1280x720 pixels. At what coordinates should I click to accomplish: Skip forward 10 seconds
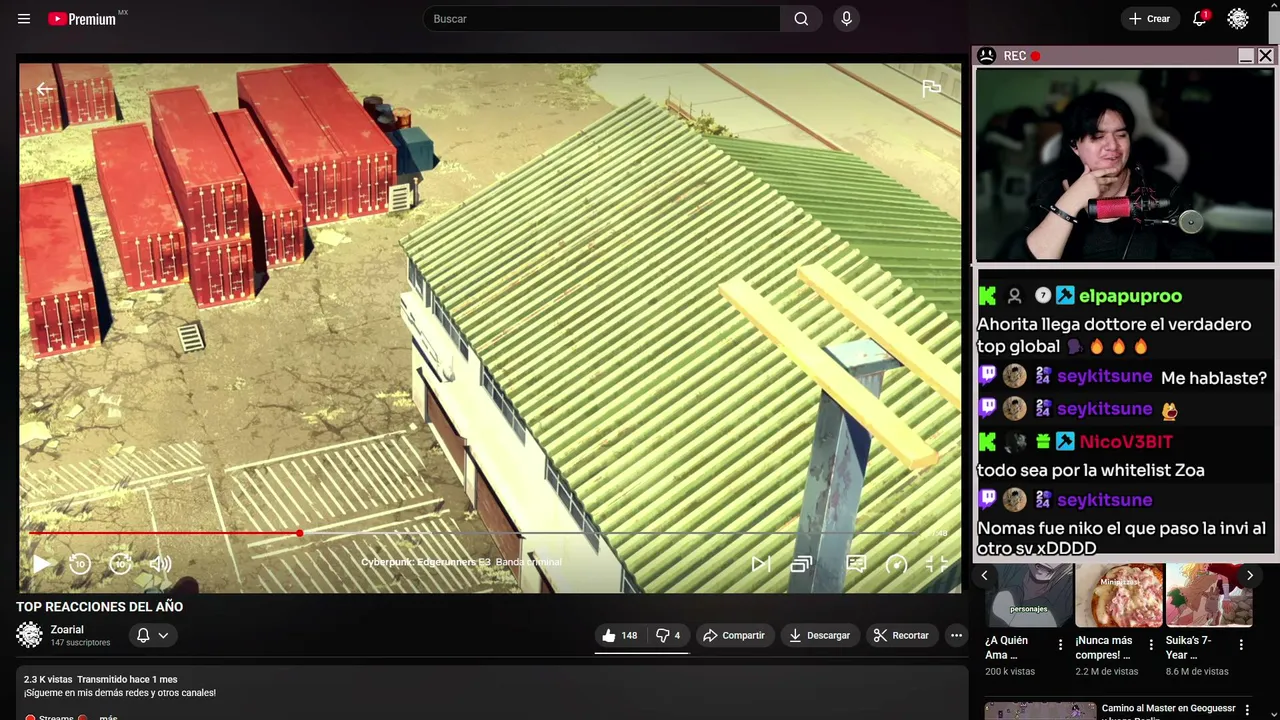(x=120, y=564)
